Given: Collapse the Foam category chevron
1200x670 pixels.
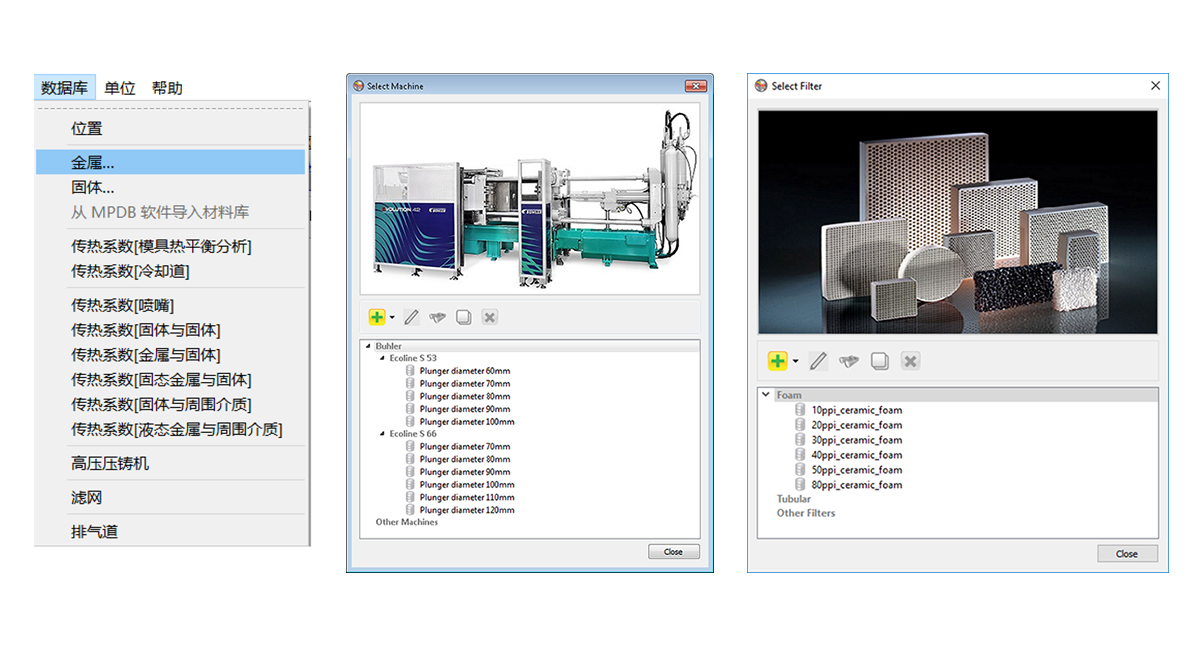Looking at the screenshot, I should coord(766,395).
